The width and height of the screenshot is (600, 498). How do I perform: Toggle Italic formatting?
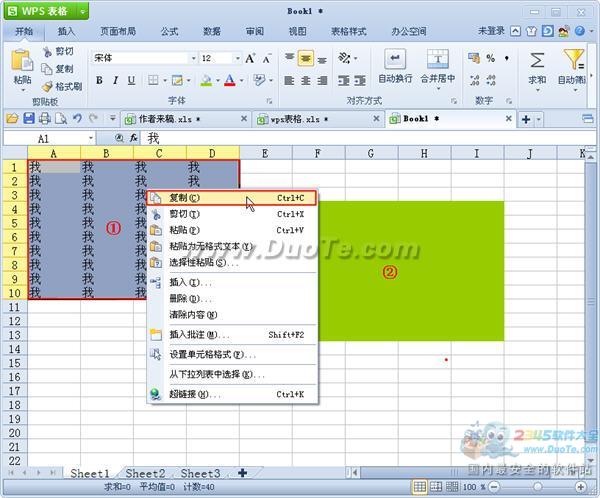[x=115, y=80]
